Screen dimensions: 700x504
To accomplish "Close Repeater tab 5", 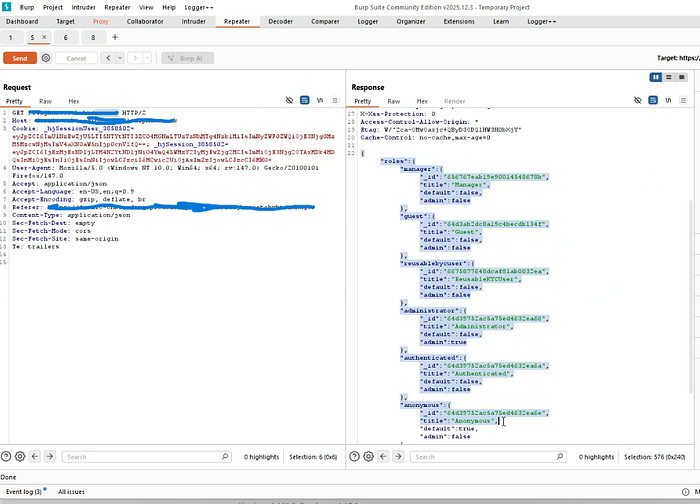I will (44, 37).
